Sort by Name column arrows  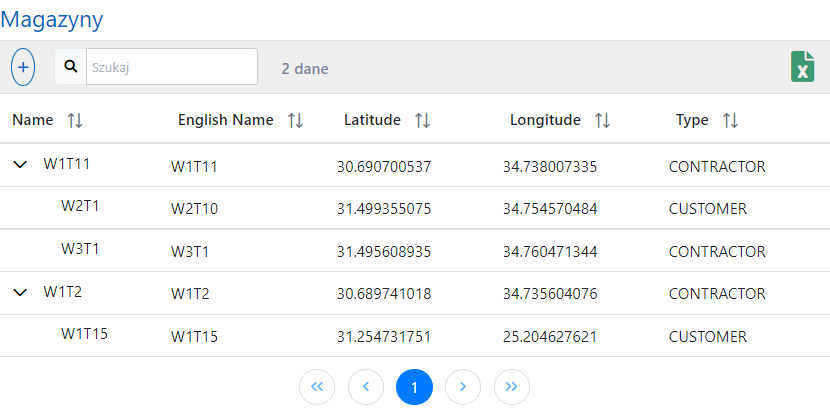(x=75, y=121)
